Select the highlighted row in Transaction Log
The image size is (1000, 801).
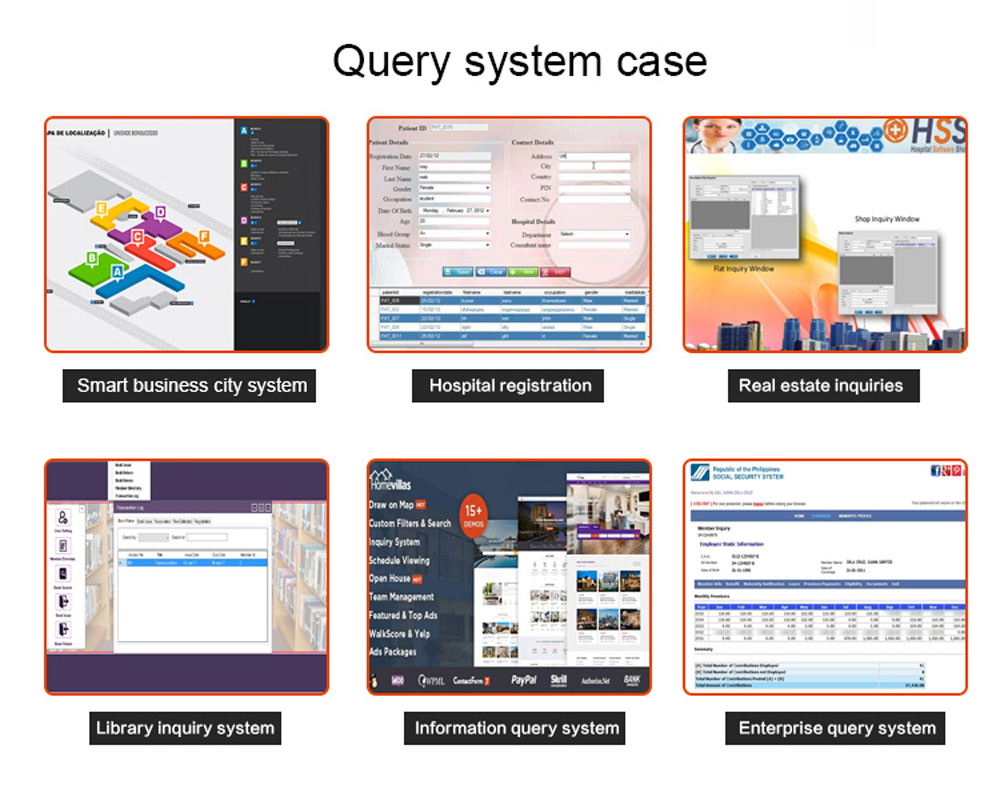click(x=192, y=563)
